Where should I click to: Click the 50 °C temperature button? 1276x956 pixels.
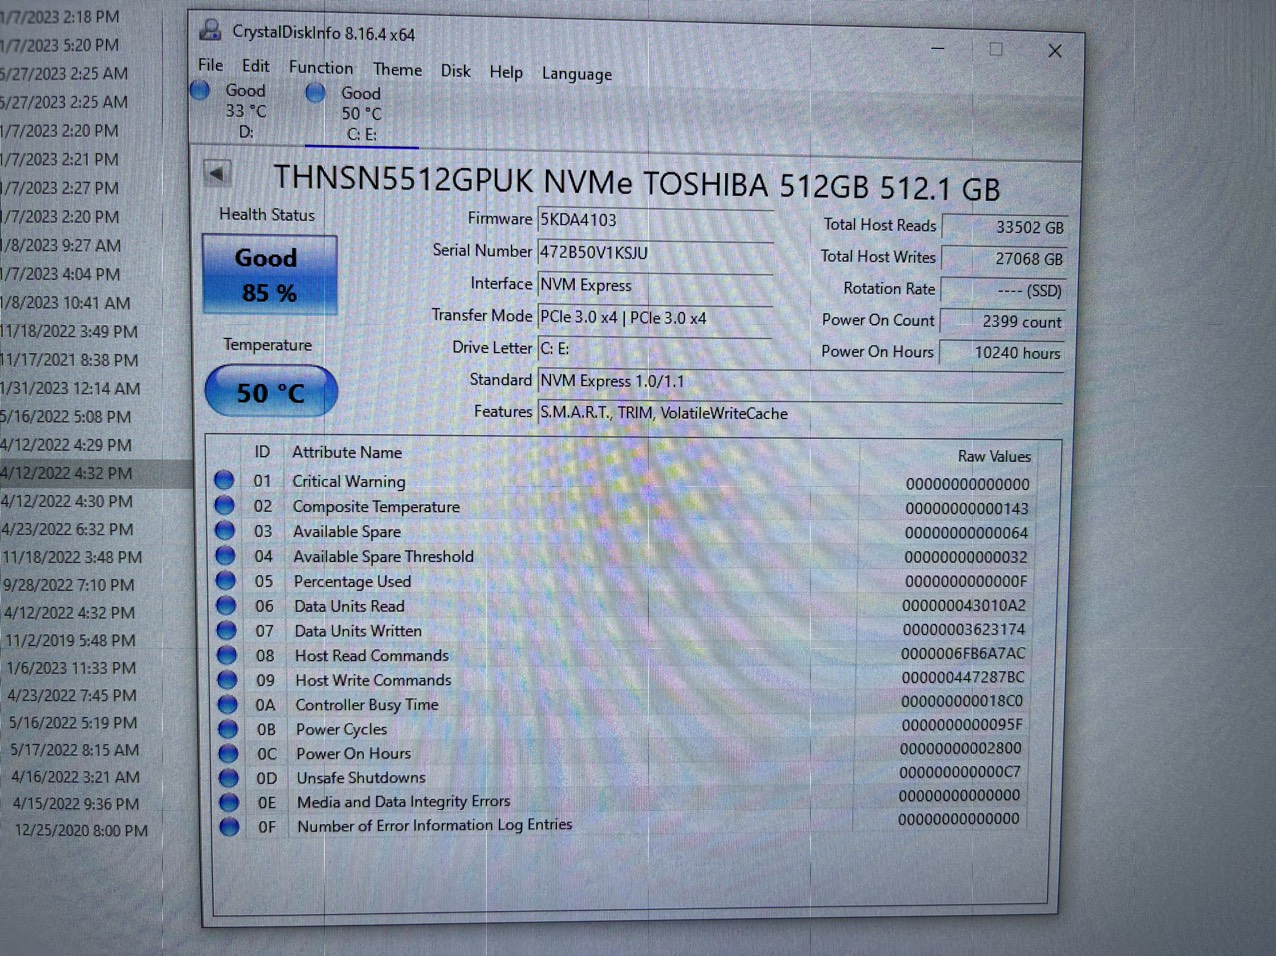271,392
